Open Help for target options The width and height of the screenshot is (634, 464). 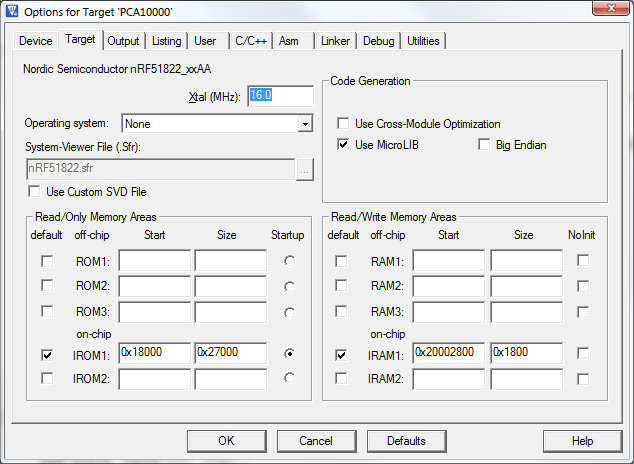pos(583,441)
